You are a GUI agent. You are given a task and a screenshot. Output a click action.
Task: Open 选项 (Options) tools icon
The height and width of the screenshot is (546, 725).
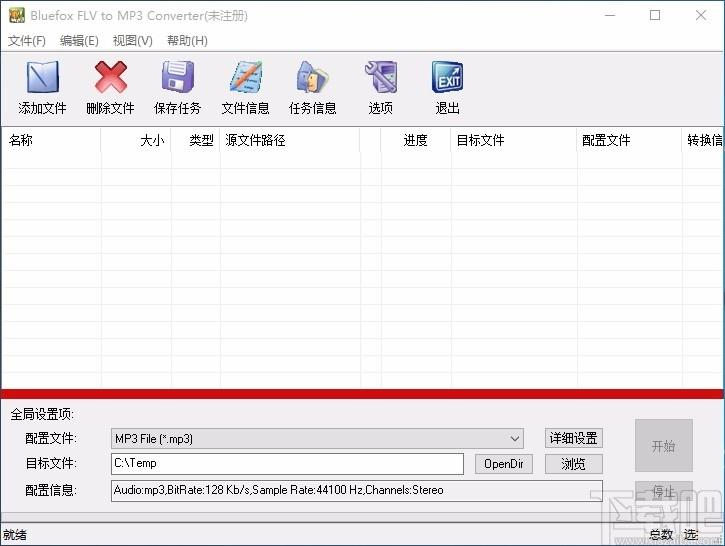point(381,77)
